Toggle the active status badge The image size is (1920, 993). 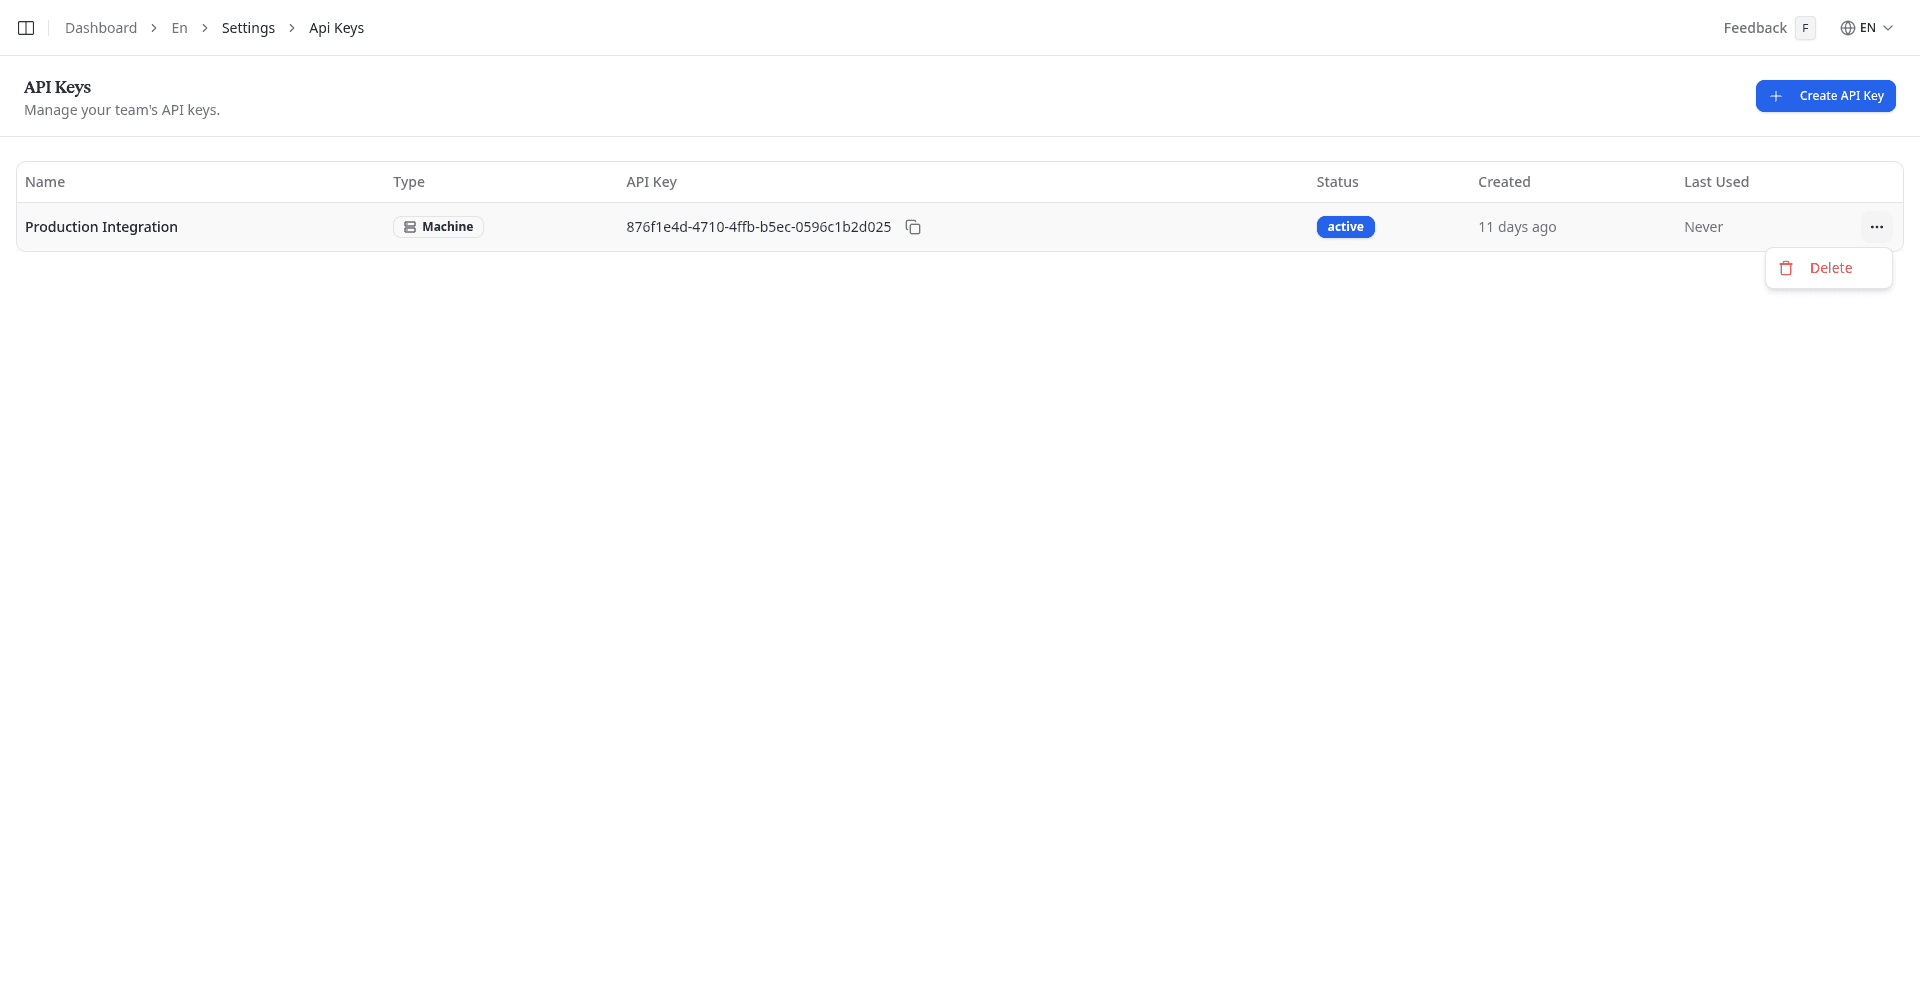1345,227
